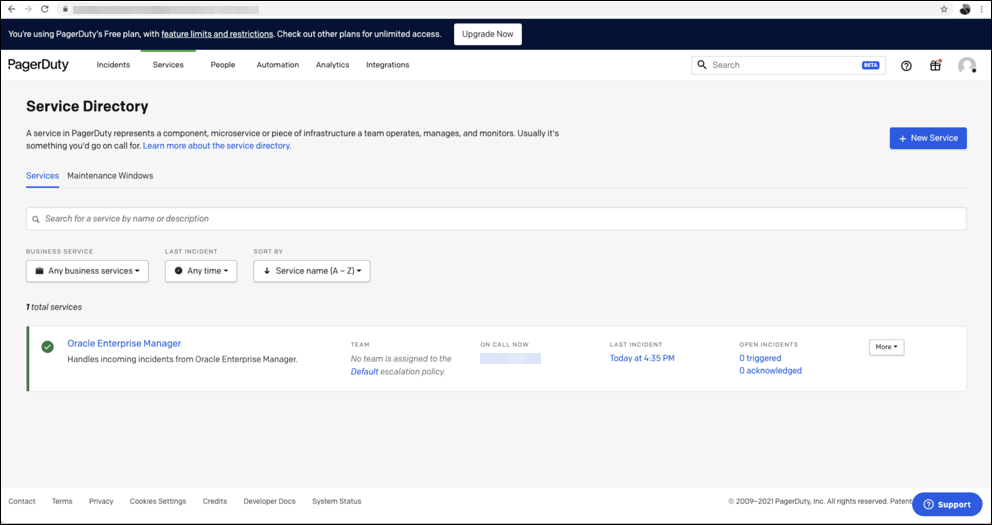Expand the Any time dropdown
The height and width of the screenshot is (525, 992).
click(x=201, y=271)
